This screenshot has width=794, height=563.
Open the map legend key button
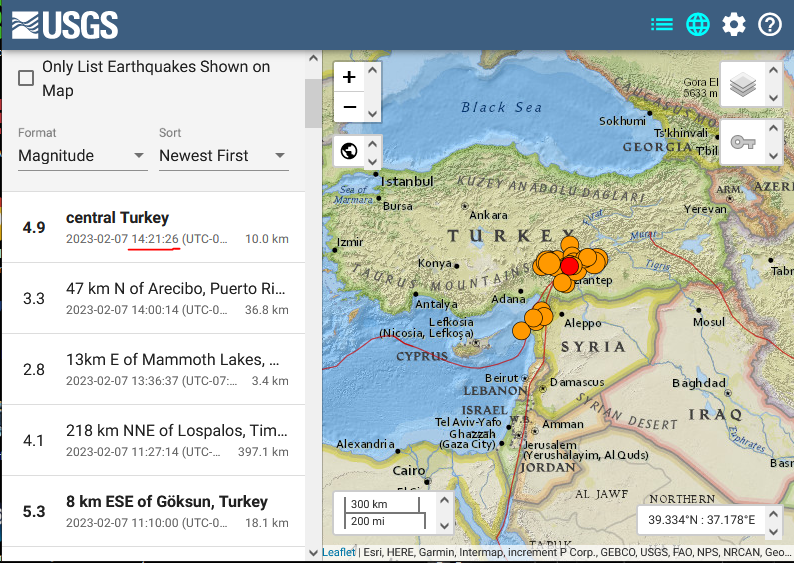coord(742,142)
